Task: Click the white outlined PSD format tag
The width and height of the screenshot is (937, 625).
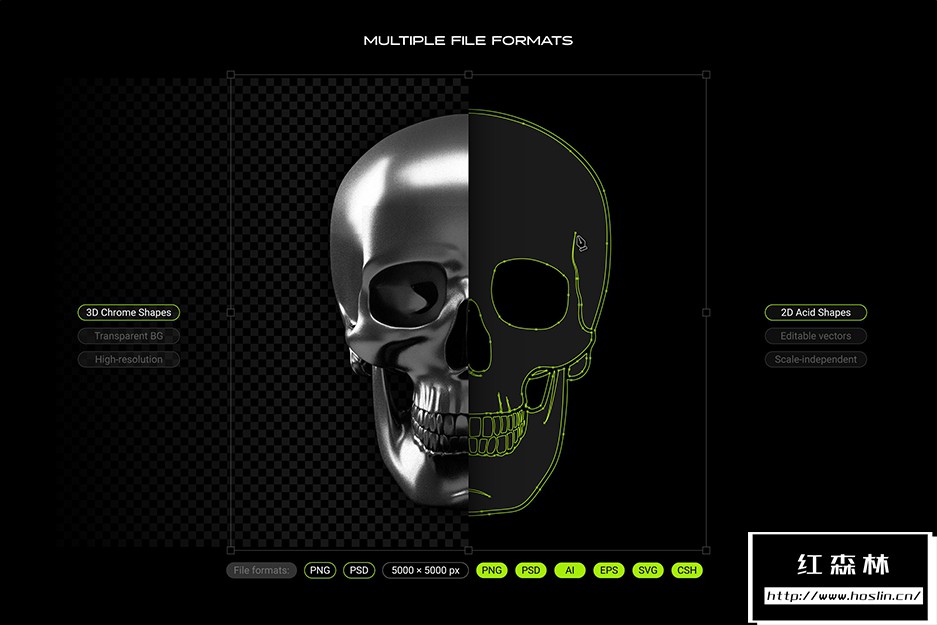Action: [x=359, y=570]
